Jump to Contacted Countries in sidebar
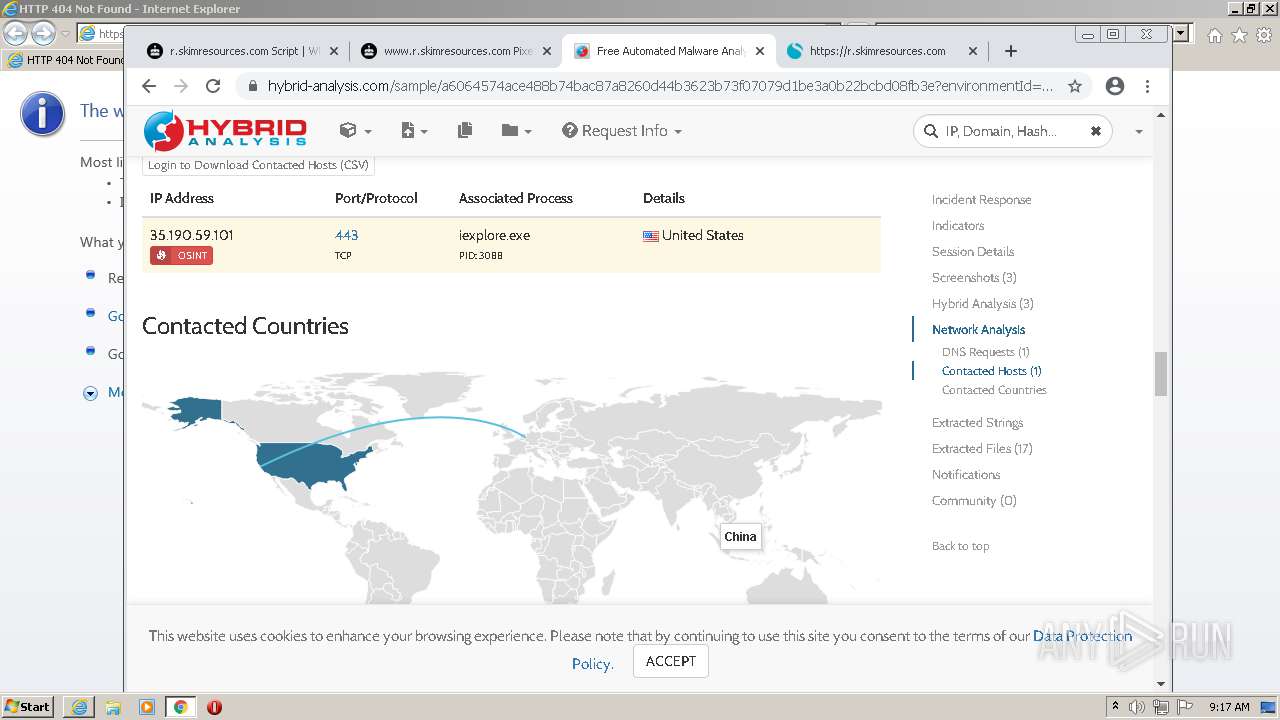Image resolution: width=1280 pixels, height=720 pixels. (994, 390)
